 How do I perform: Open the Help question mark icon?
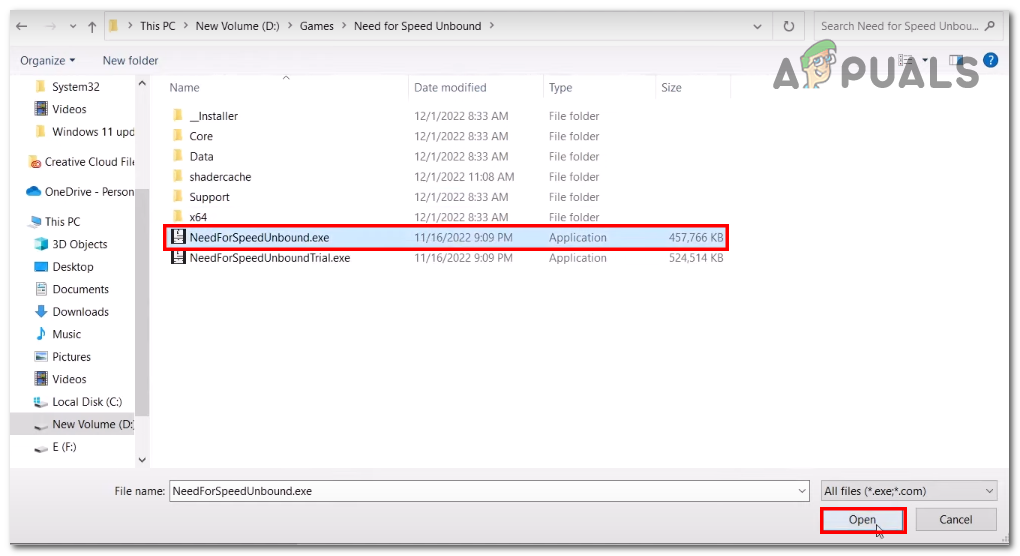pos(991,60)
